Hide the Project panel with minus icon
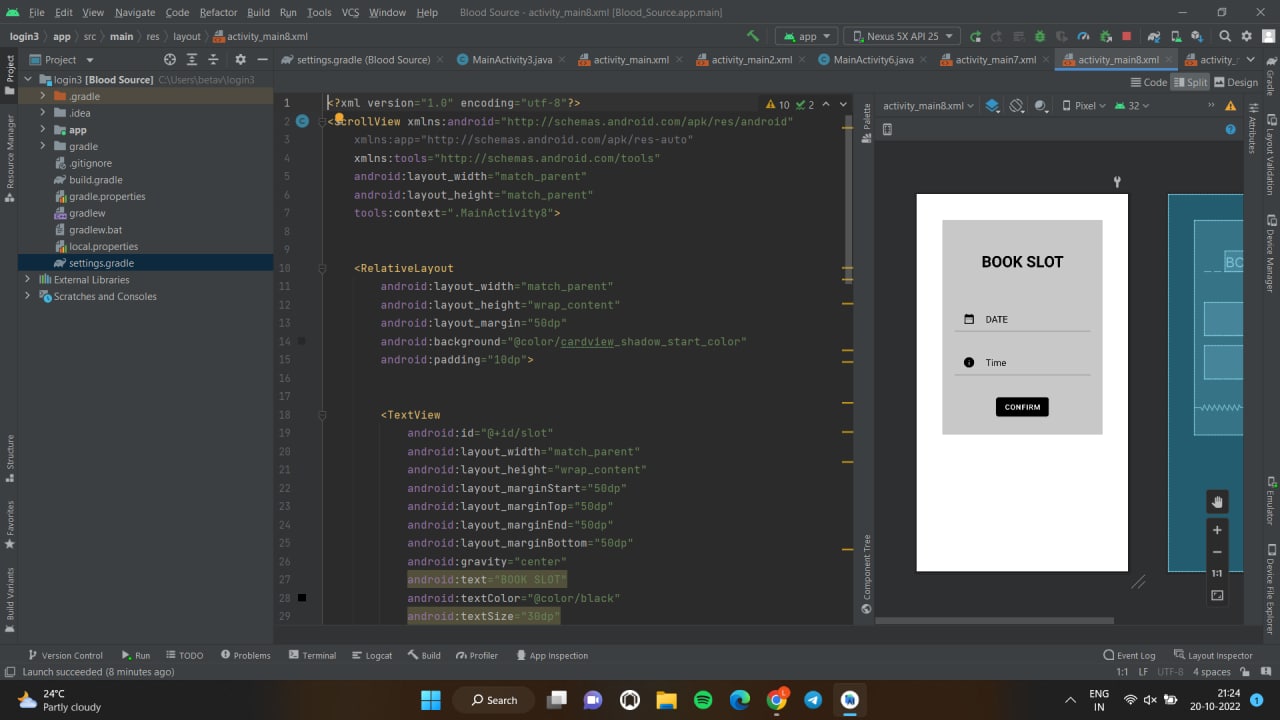1280x720 pixels. pos(262,59)
